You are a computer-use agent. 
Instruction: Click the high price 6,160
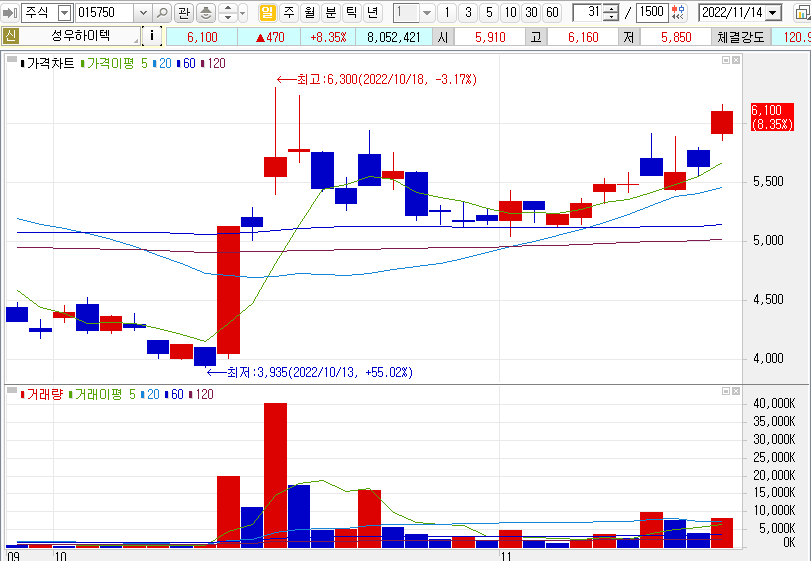583,37
